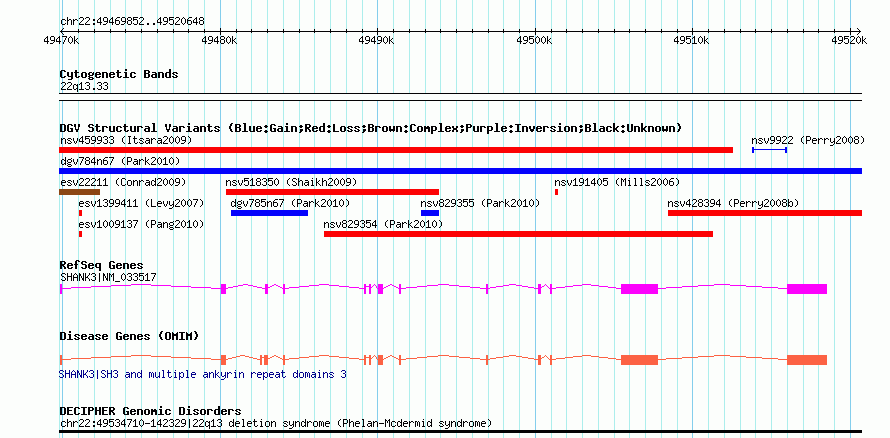
Task: Click the 49490k ruler label
Action: [x=376, y=40]
